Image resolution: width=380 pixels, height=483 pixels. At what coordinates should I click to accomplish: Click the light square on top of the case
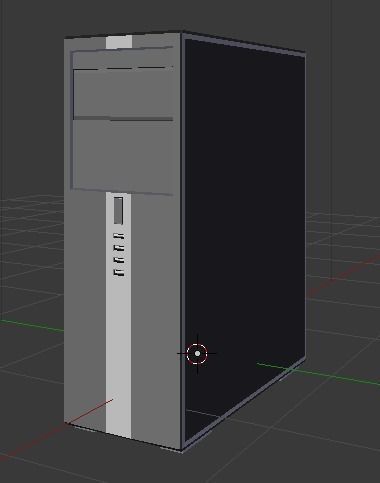(x=119, y=42)
